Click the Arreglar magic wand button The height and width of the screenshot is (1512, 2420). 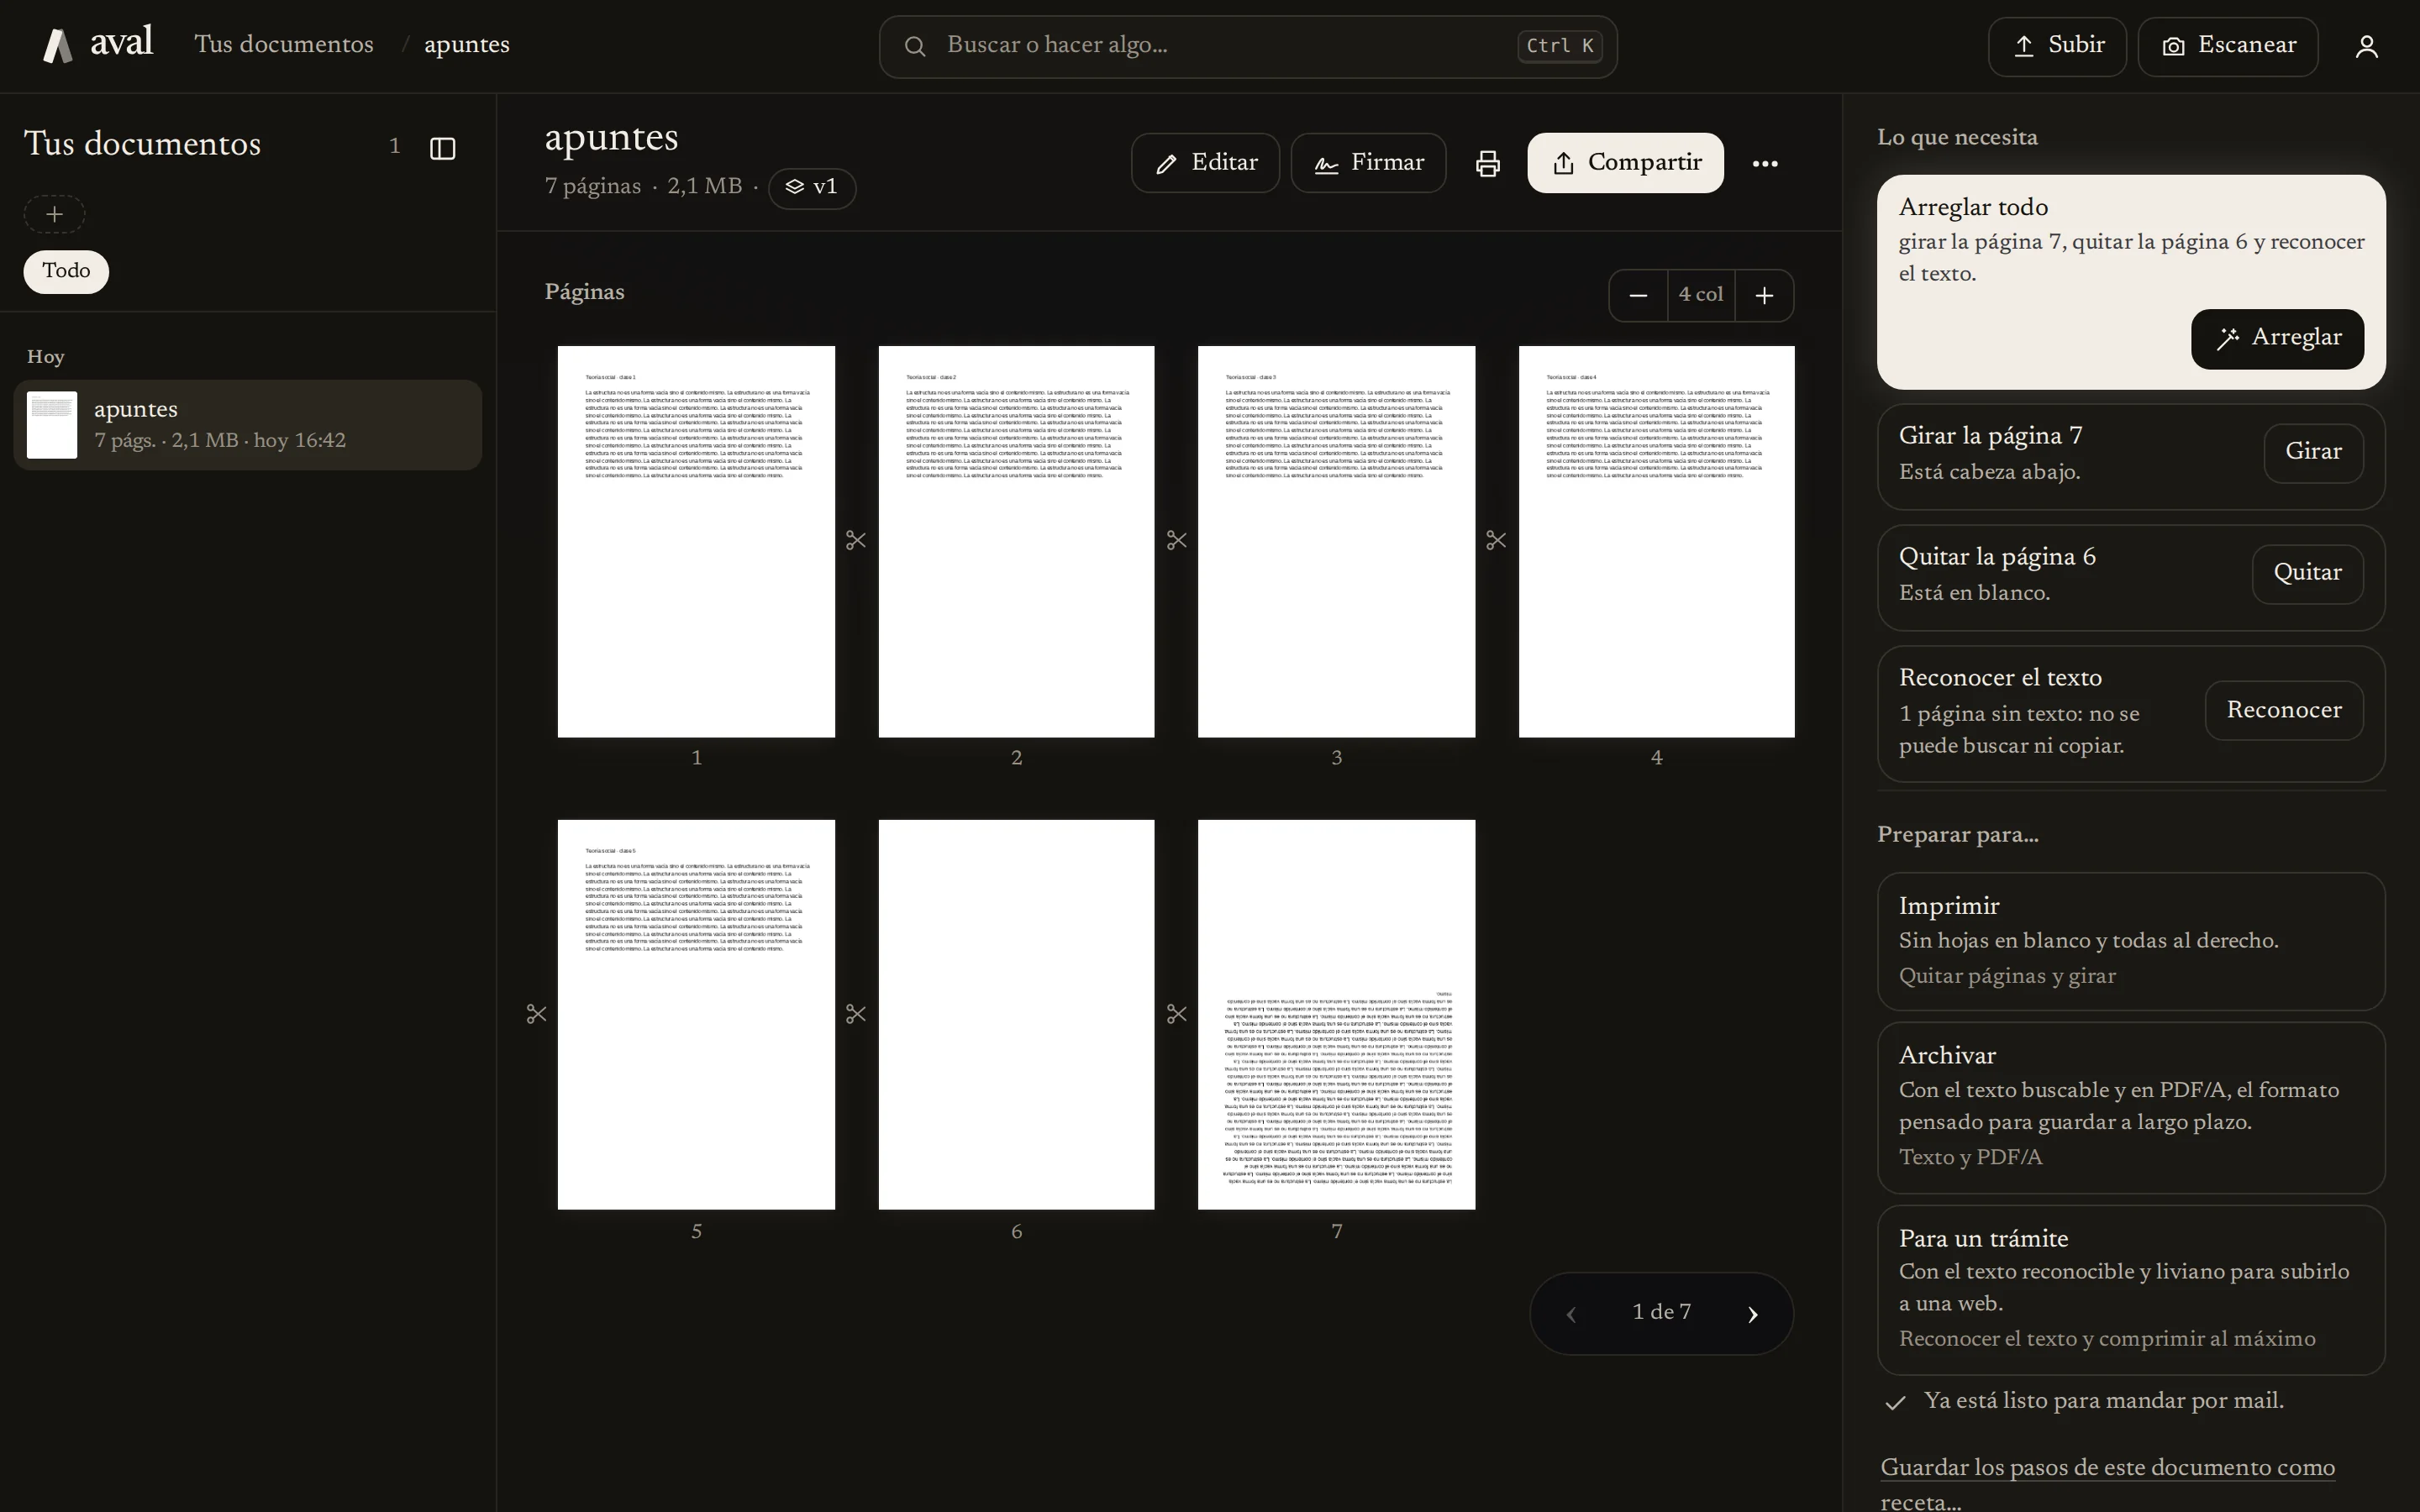point(2277,339)
